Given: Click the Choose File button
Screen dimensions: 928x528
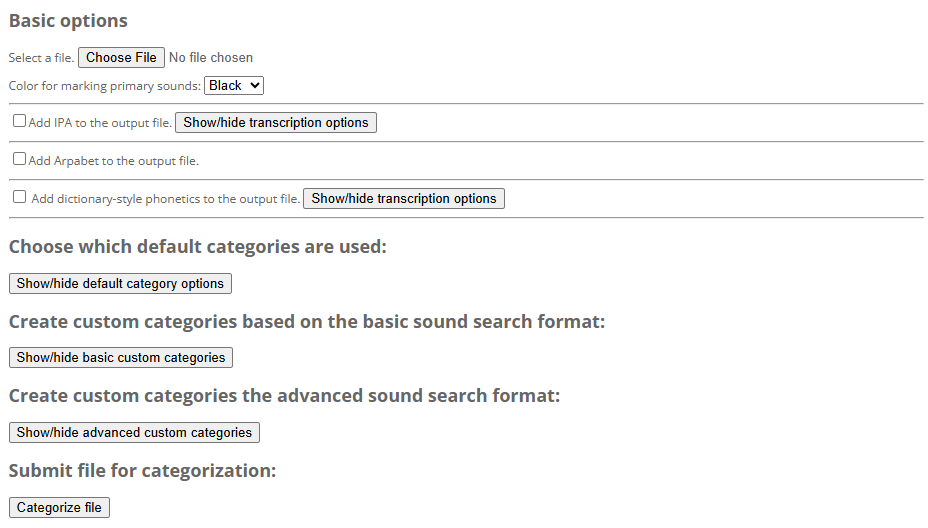Looking at the screenshot, I should (x=121, y=58).
